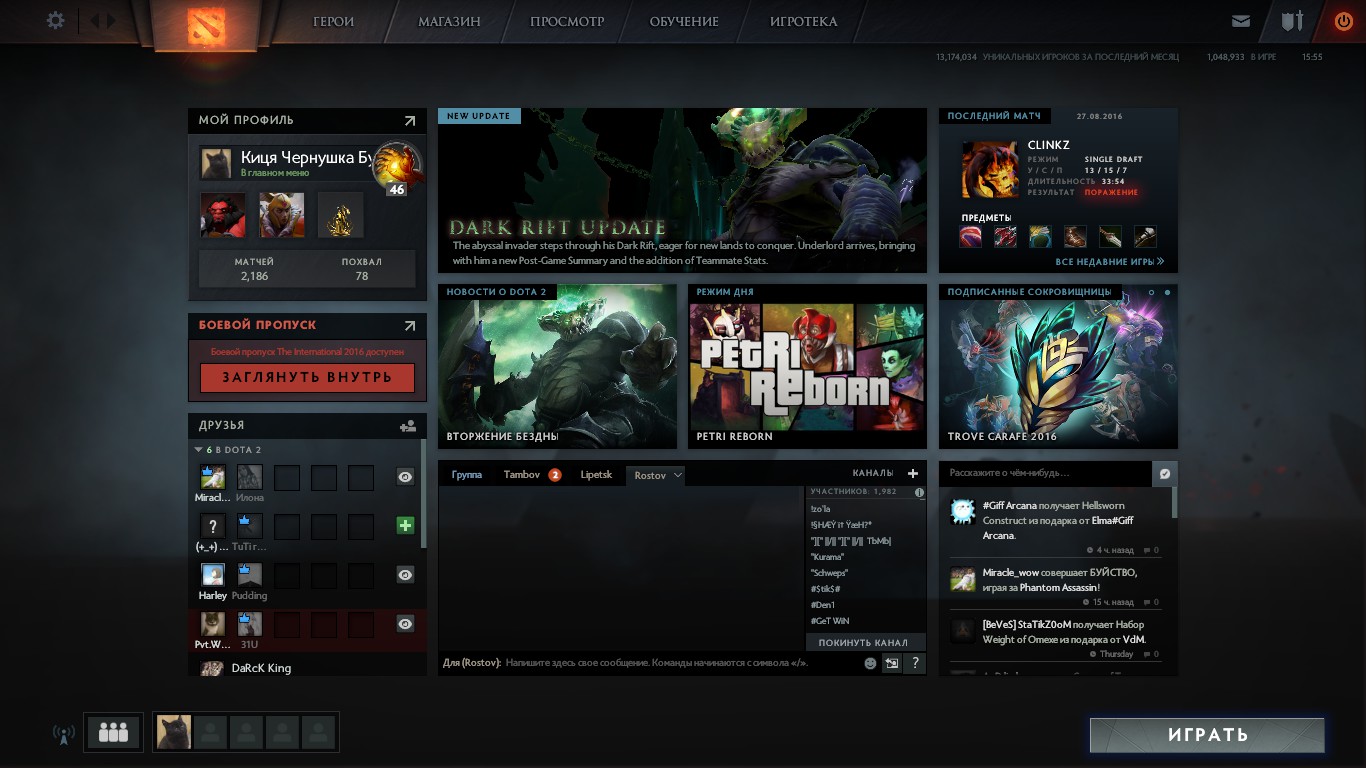Screen dimensions: 1366x768
Task: Switch to the Lipetsk chat tab
Action: pyautogui.click(x=596, y=475)
